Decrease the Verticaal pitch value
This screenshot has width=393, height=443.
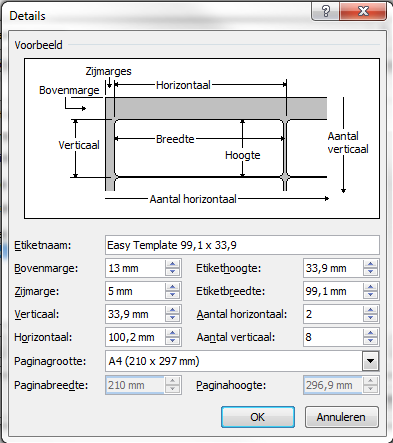pos(173,318)
